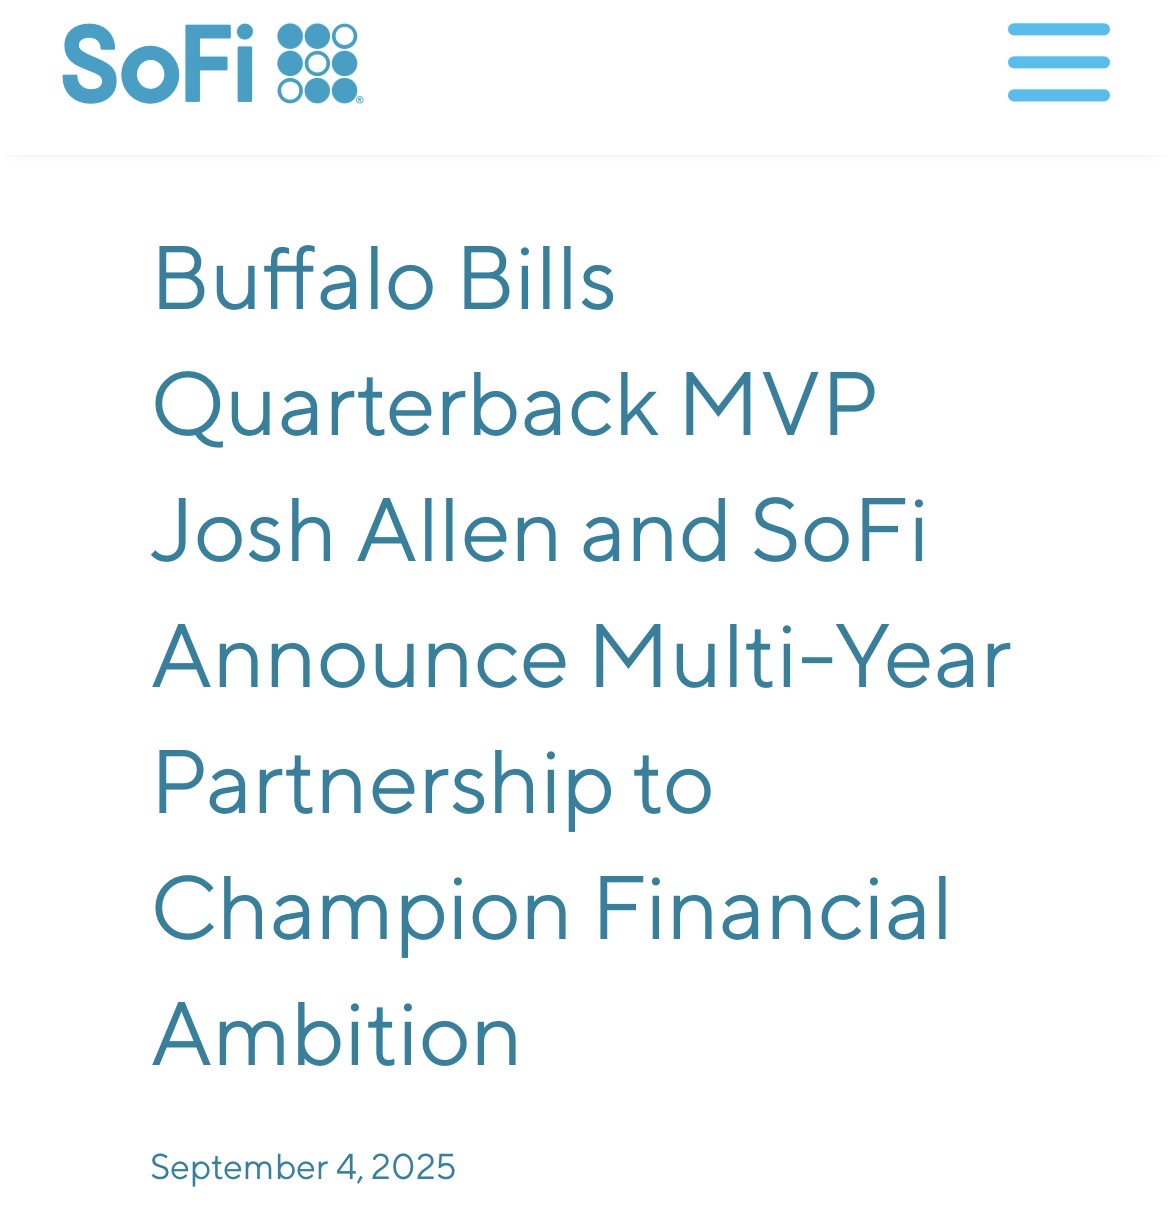
Task: Open the hamburger navigation menu
Action: 1059,62
